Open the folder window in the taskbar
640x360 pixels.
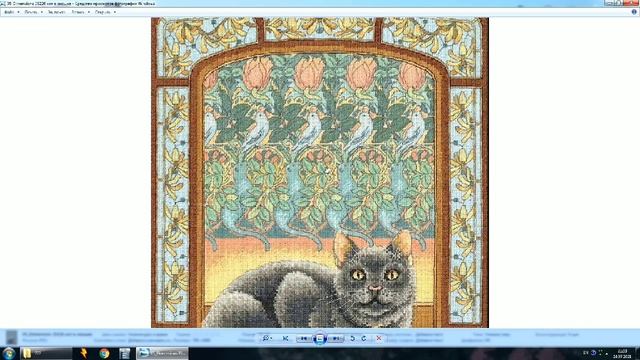(x=46, y=353)
